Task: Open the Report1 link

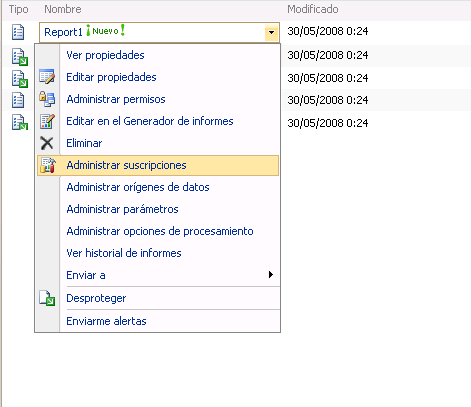Action: pyautogui.click(x=63, y=32)
